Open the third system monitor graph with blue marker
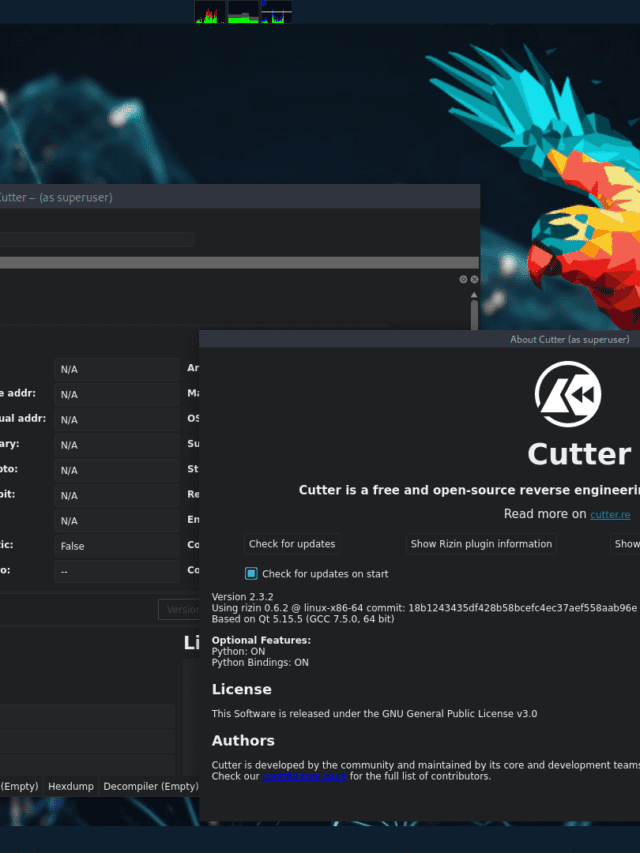This screenshot has height=853, width=640. point(276,12)
